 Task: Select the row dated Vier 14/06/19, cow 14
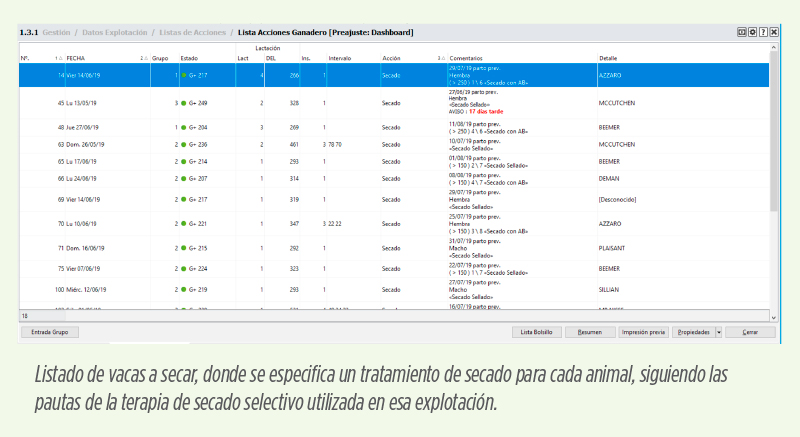tap(394, 75)
